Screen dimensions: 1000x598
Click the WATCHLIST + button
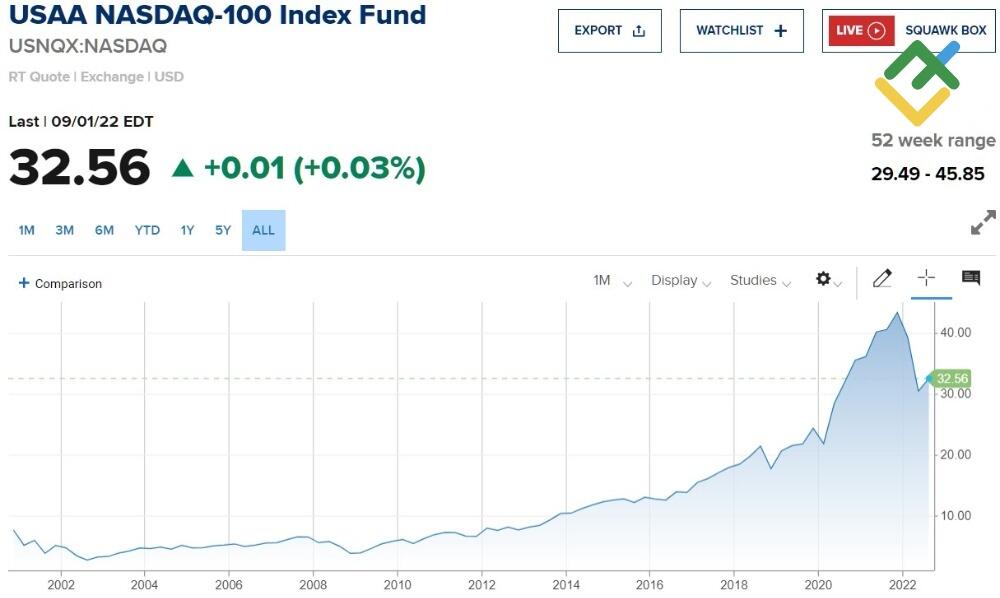point(742,30)
